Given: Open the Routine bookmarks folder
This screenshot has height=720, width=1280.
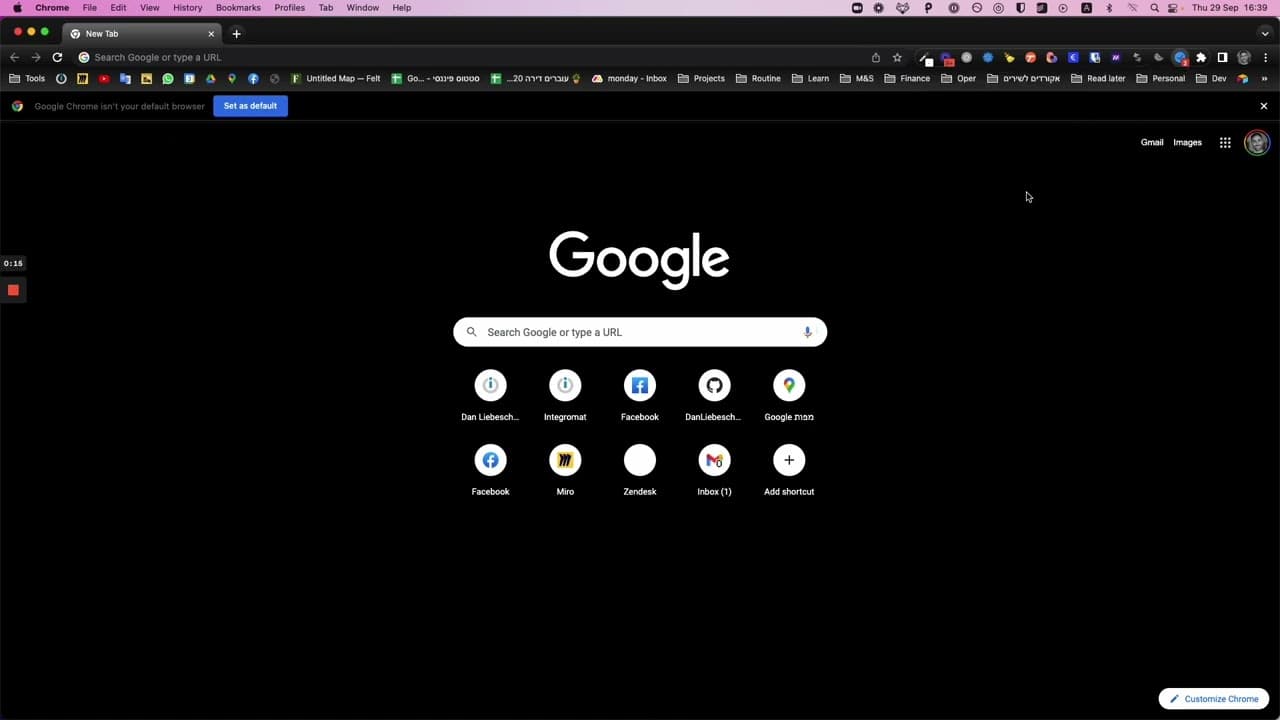Looking at the screenshot, I should 758,79.
